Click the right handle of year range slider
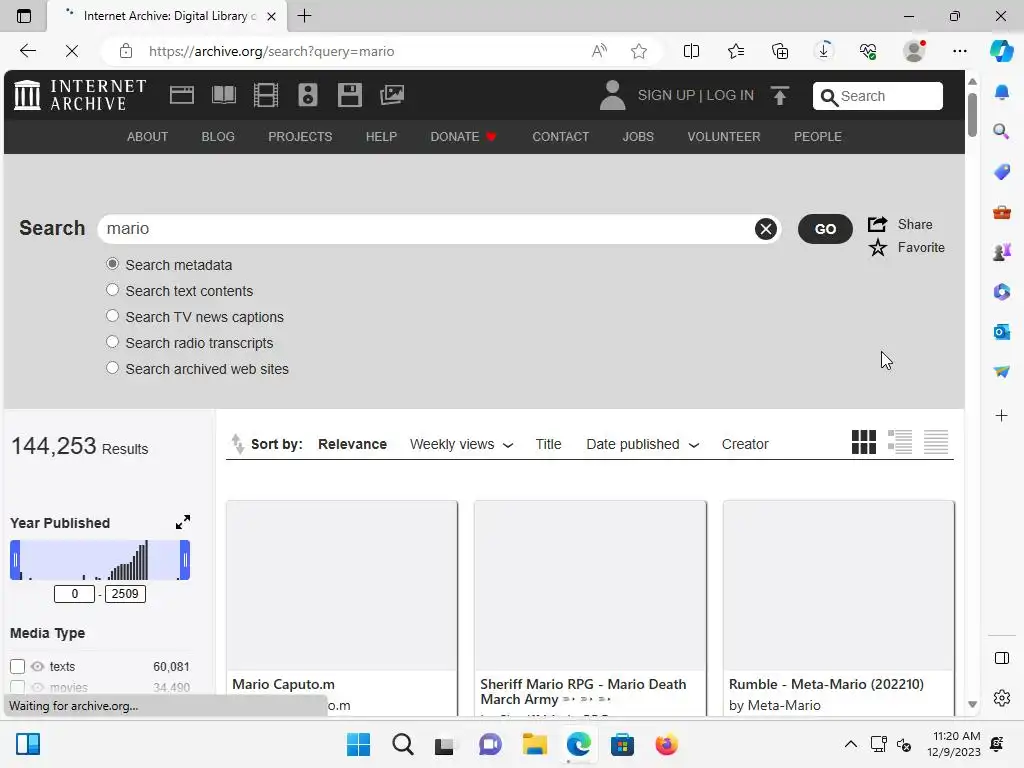Image resolution: width=1024 pixels, height=768 pixels. click(185, 560)
